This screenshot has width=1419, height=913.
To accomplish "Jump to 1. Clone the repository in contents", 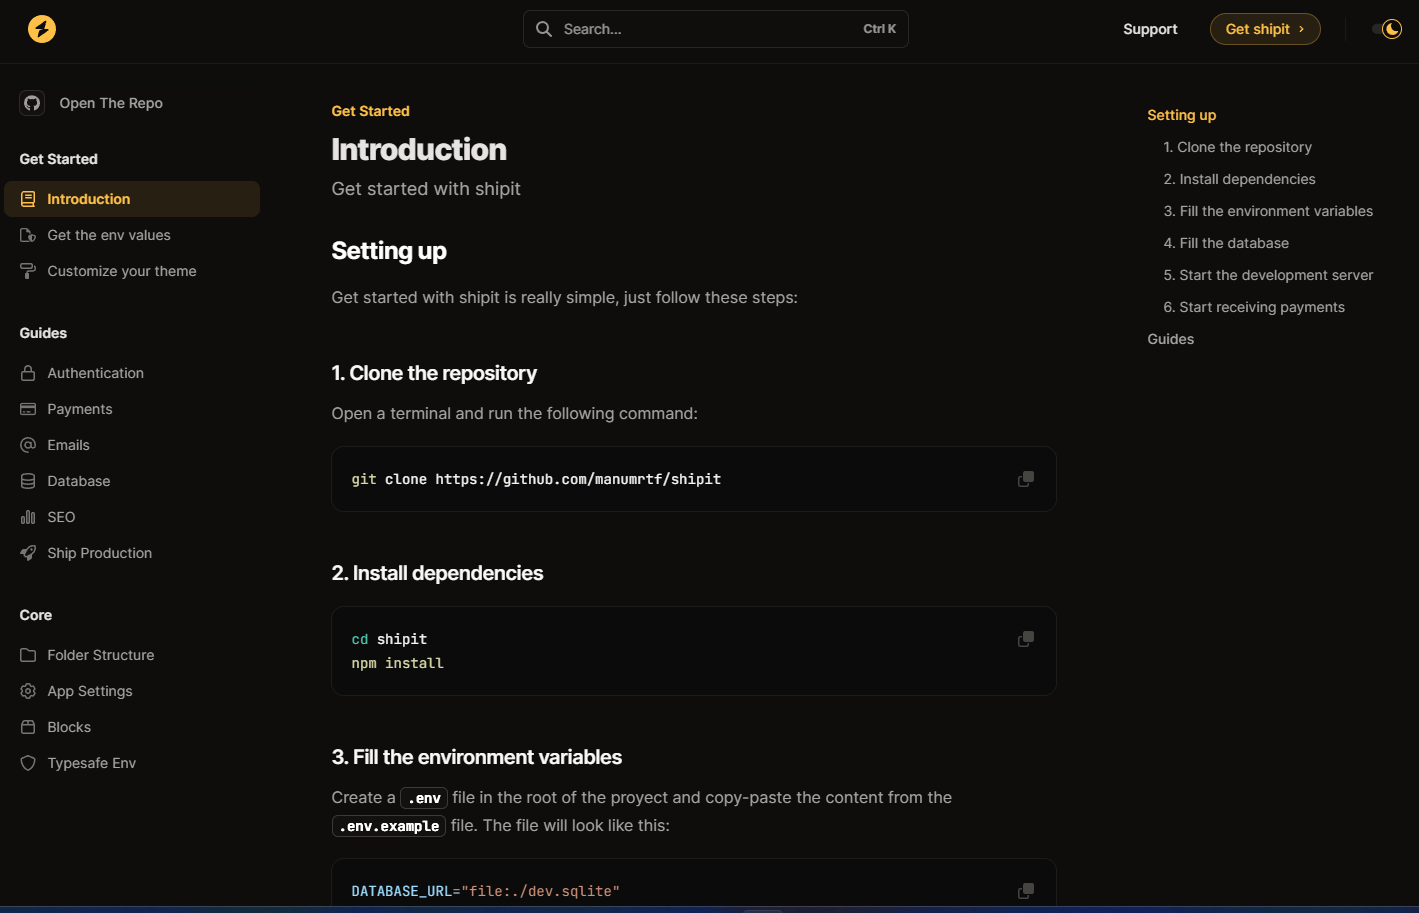I will tap(1238, 147).
